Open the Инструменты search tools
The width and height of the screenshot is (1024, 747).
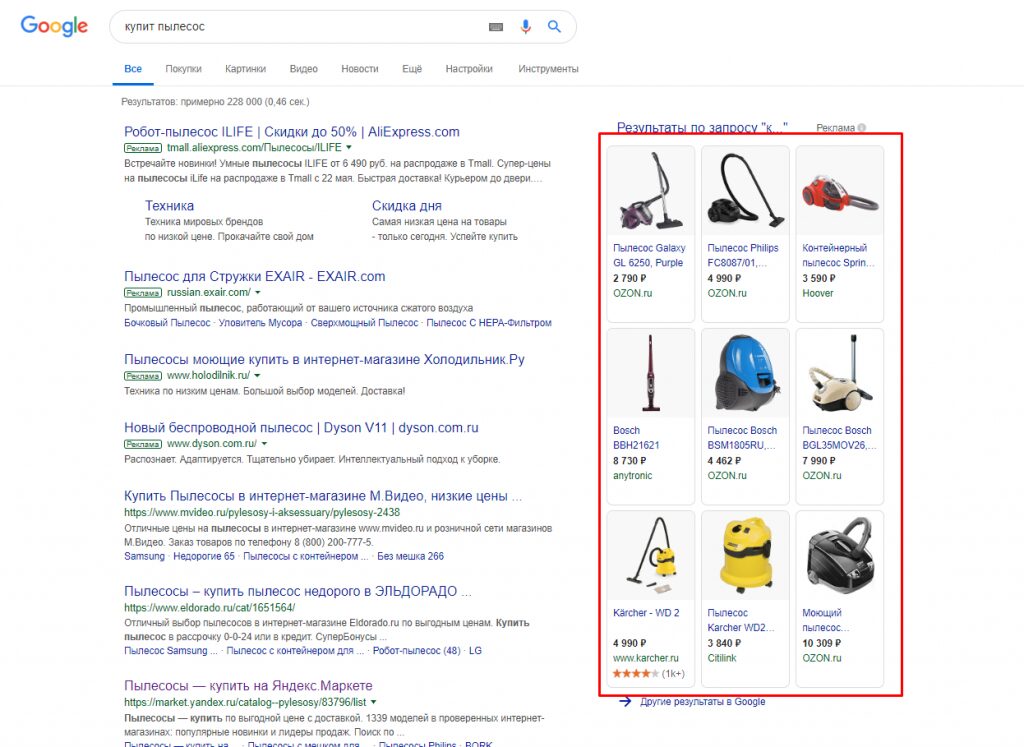[548, 69]
